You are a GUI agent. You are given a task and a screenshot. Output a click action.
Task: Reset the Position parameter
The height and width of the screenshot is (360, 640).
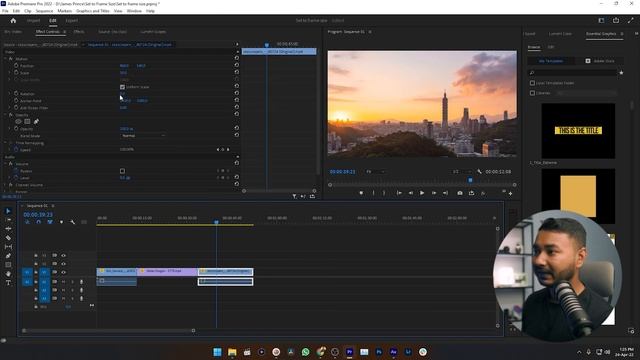tap(237, 65)
